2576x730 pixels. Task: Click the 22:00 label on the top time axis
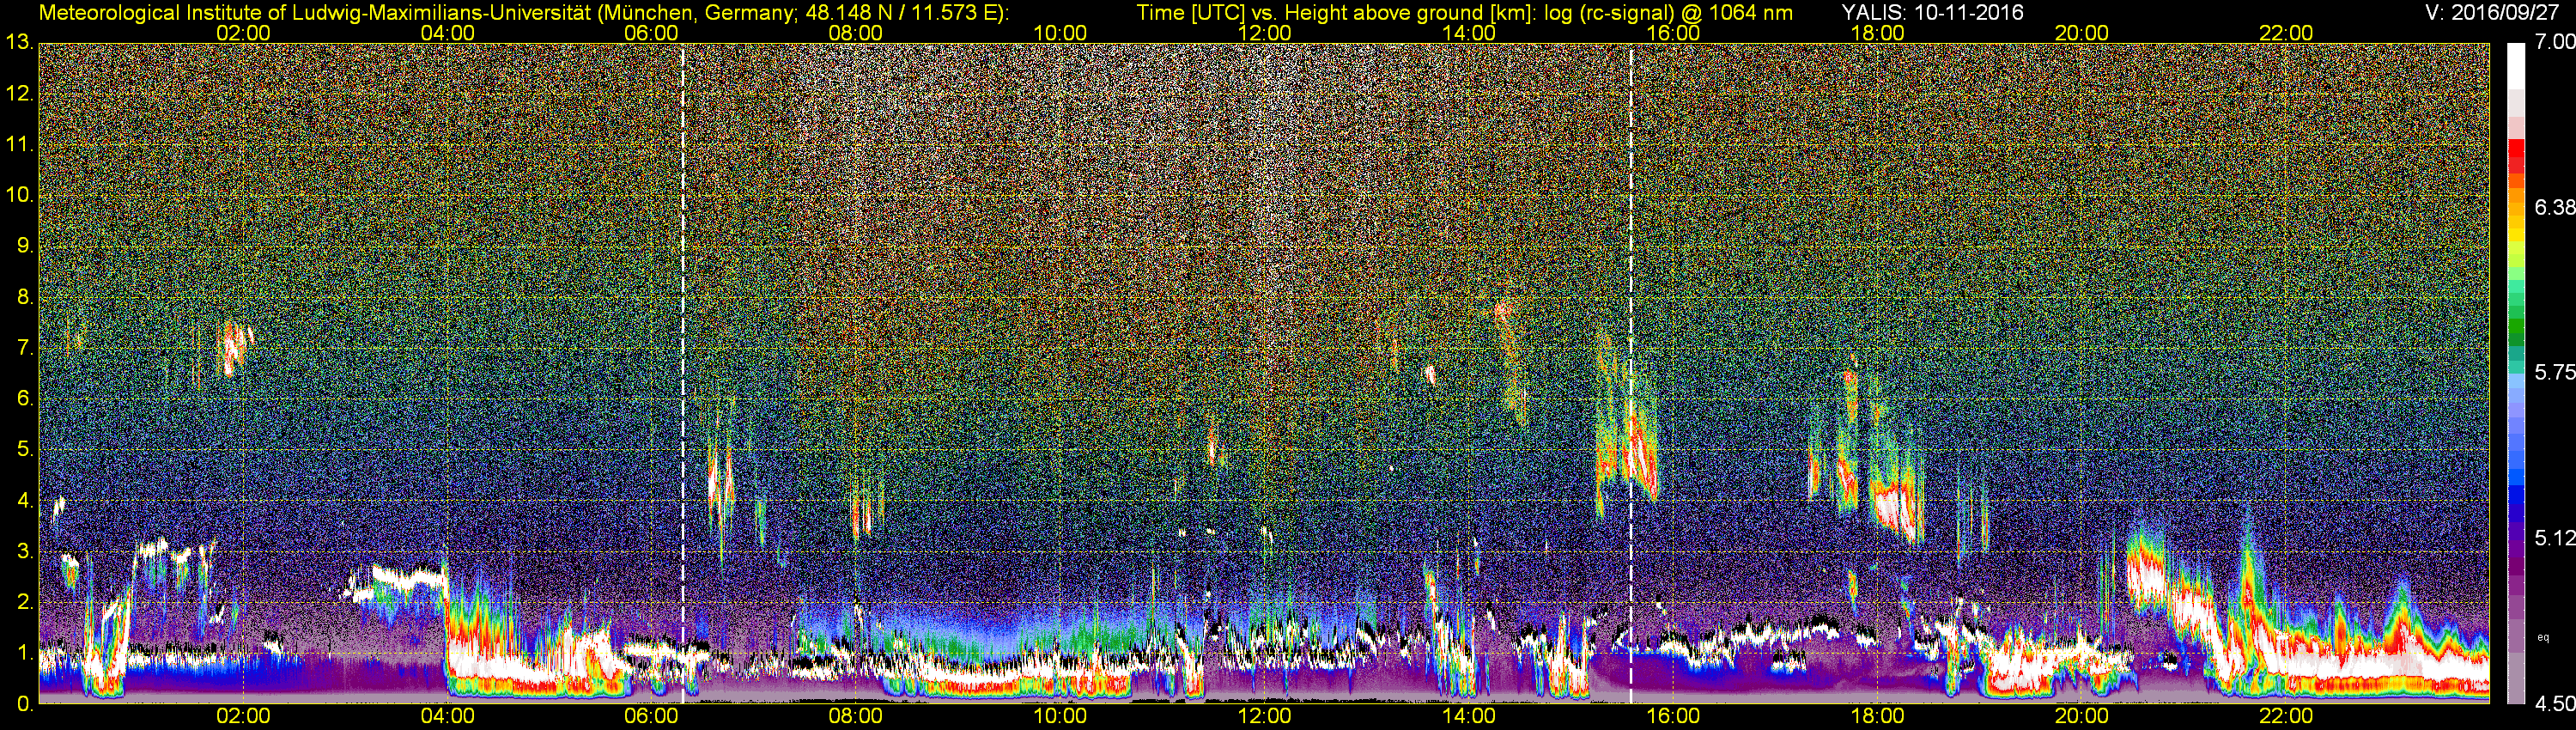2286,33
